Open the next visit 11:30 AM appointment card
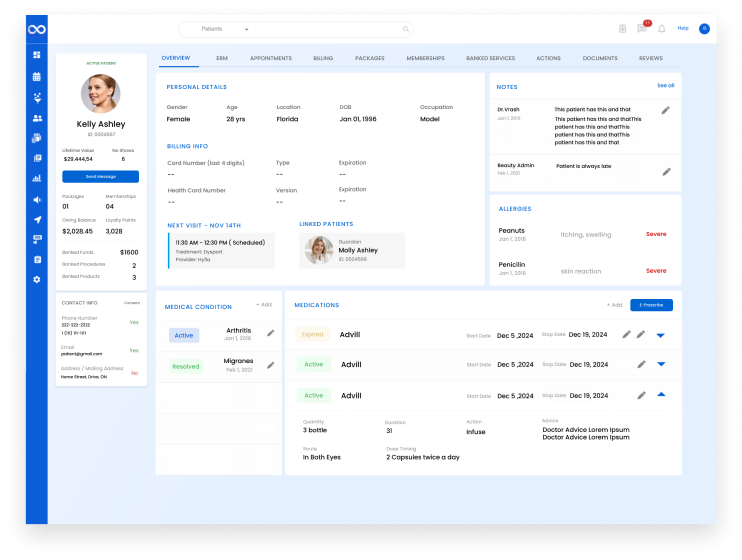Viewport: 742px width, 560px height. pos(221,250)
